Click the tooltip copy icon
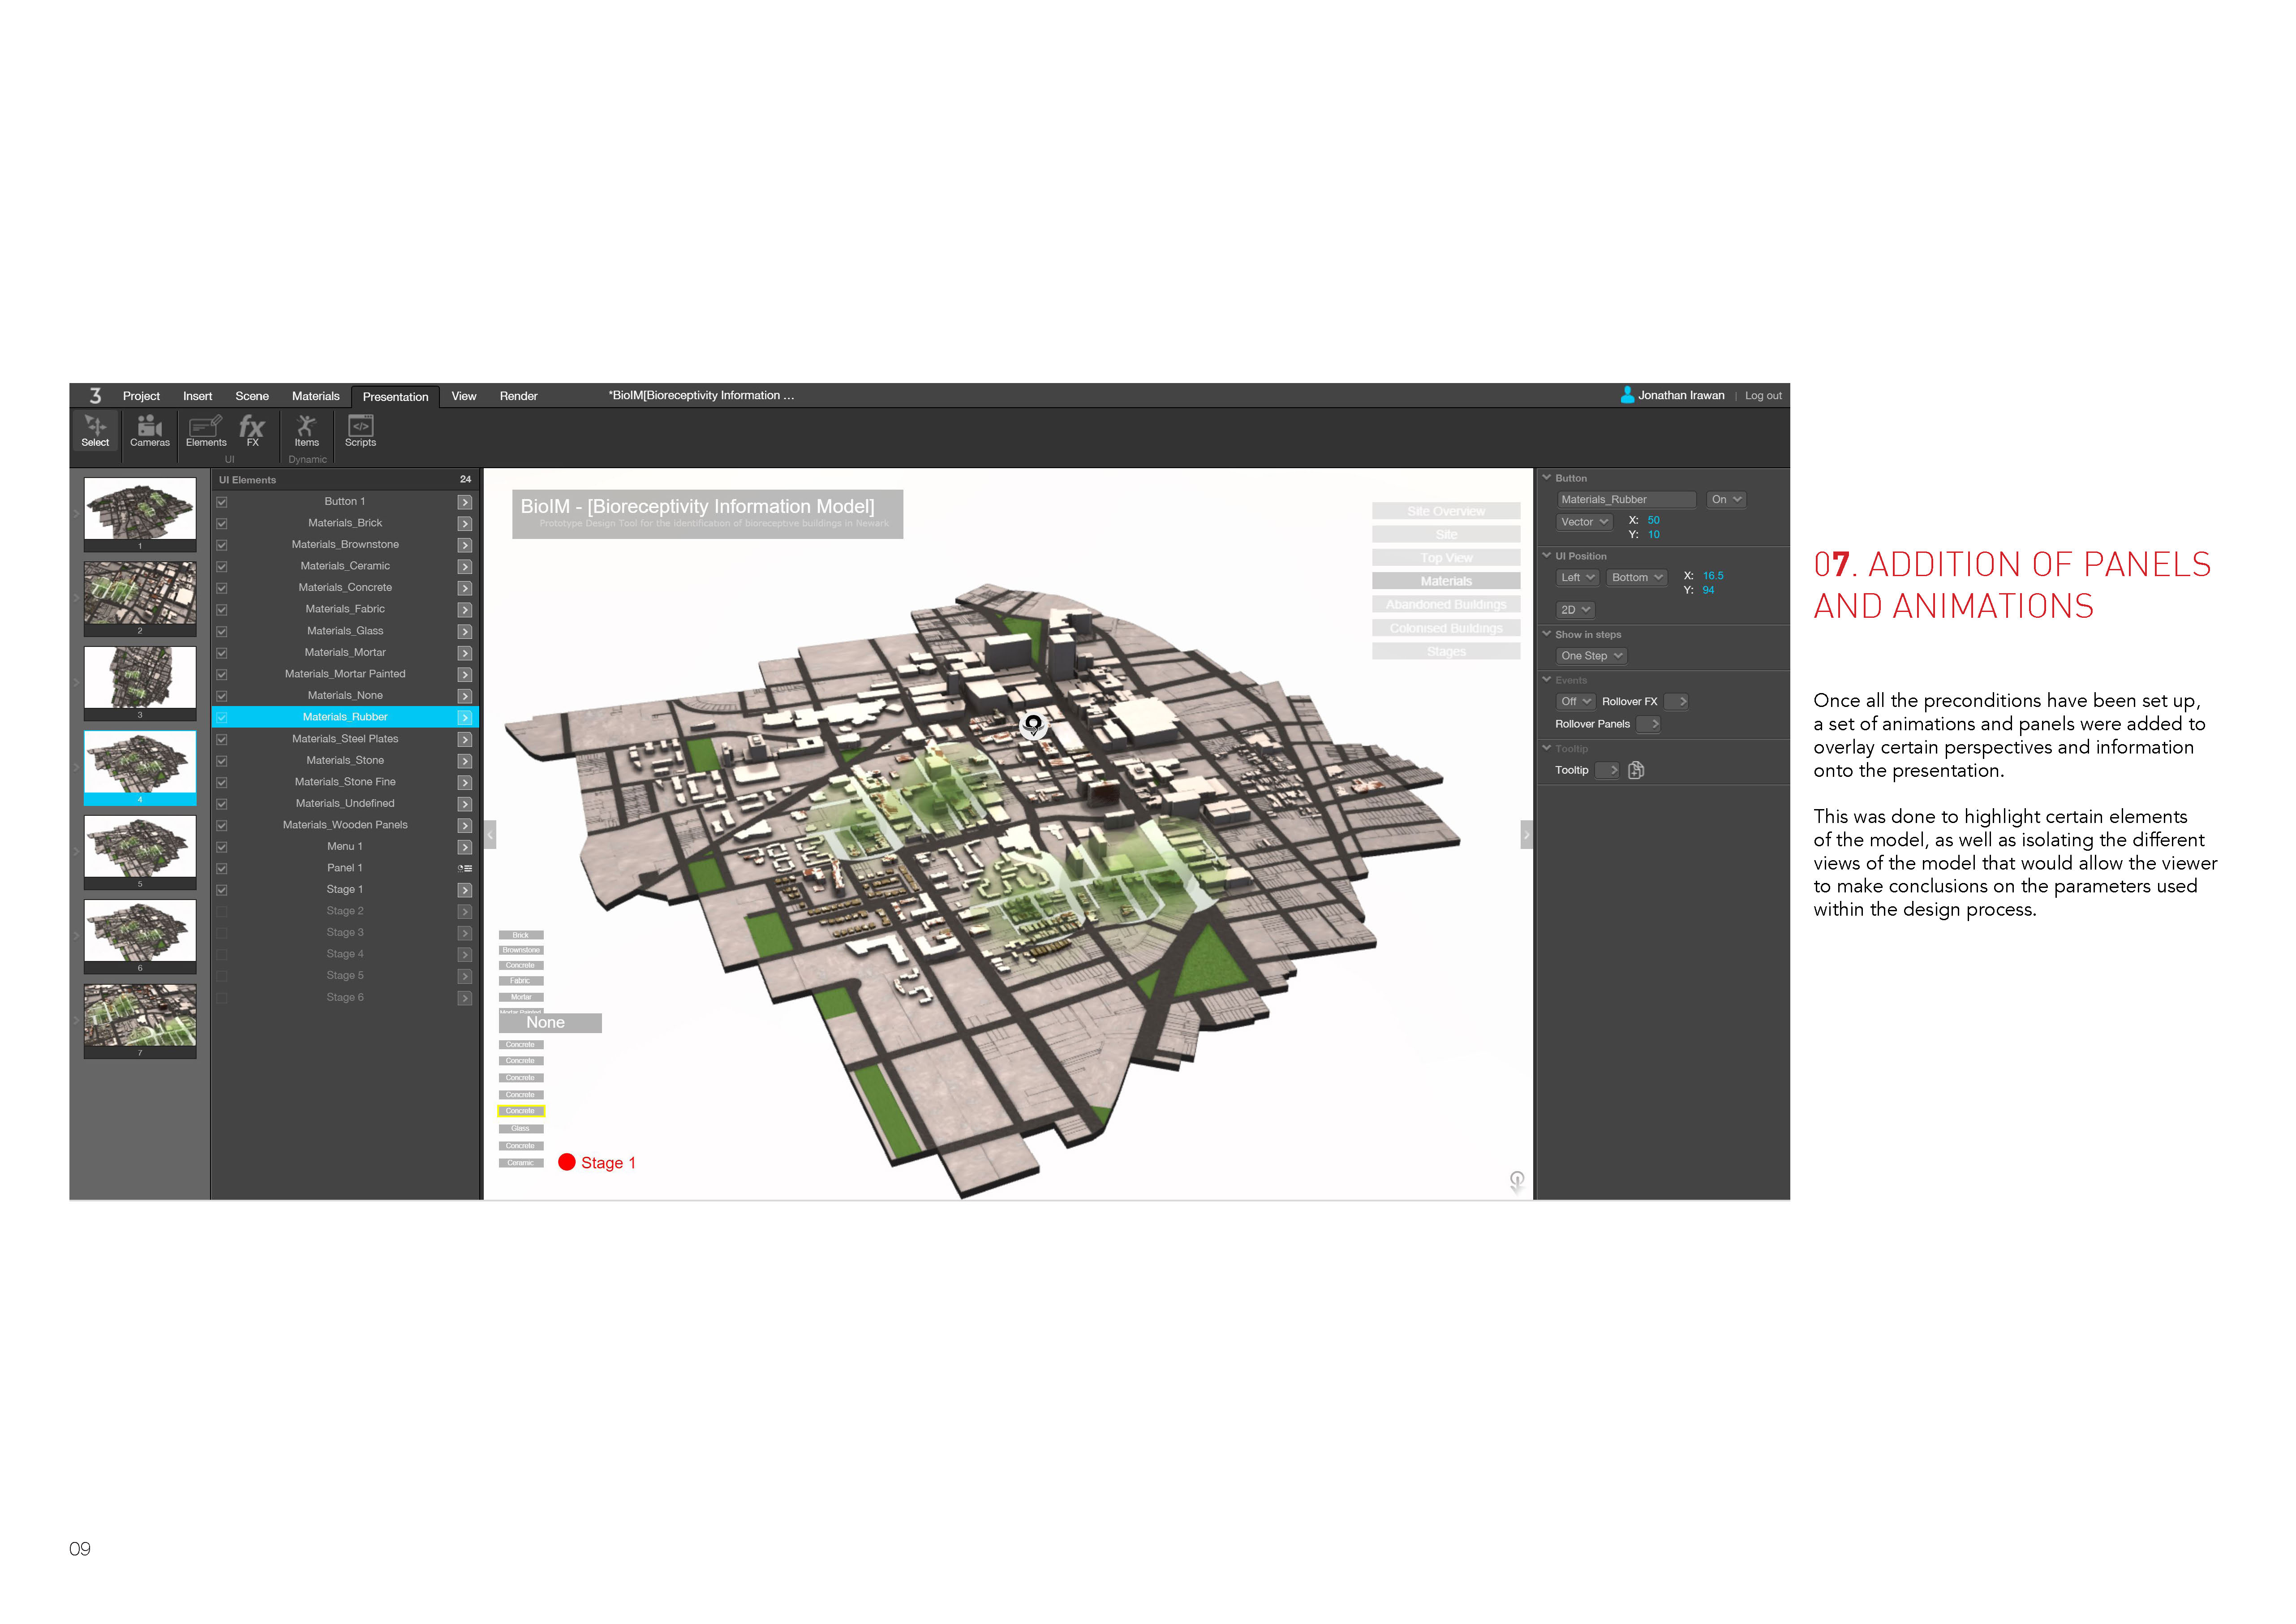The image size is (2296, 1624). pyautogui.click(x=1636, y=770)
